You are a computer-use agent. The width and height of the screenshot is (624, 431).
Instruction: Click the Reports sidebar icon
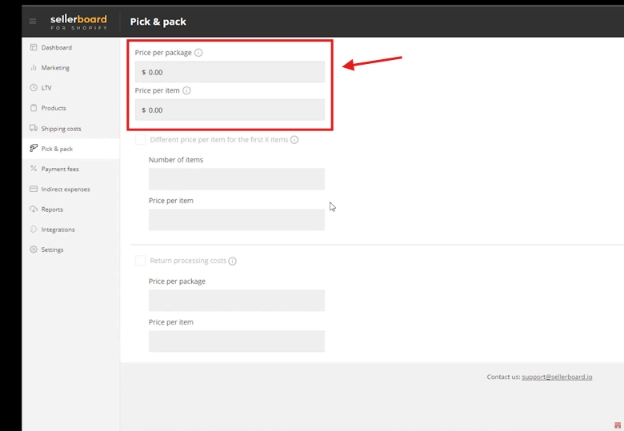[34, 210]
